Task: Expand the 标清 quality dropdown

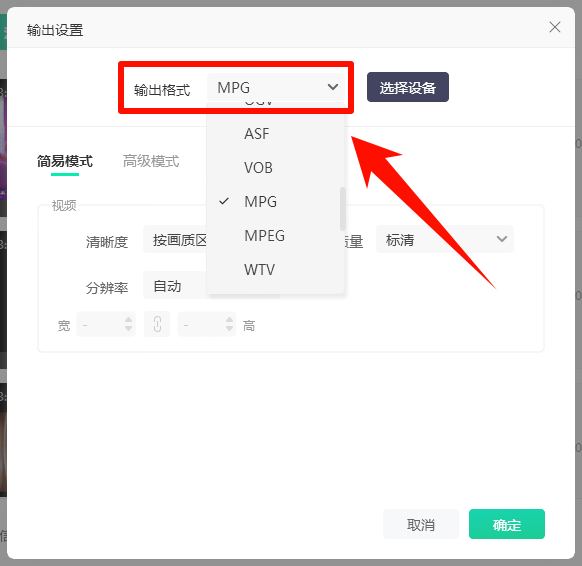Action: click(445, 239)
